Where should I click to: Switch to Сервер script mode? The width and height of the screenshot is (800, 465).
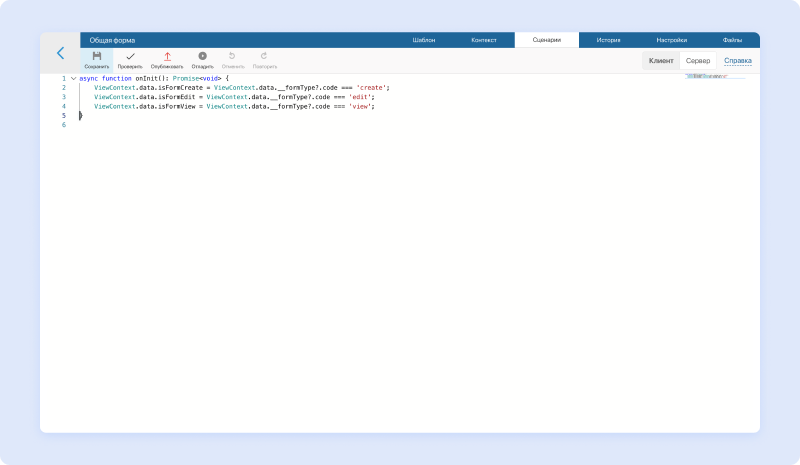point(698,61)
